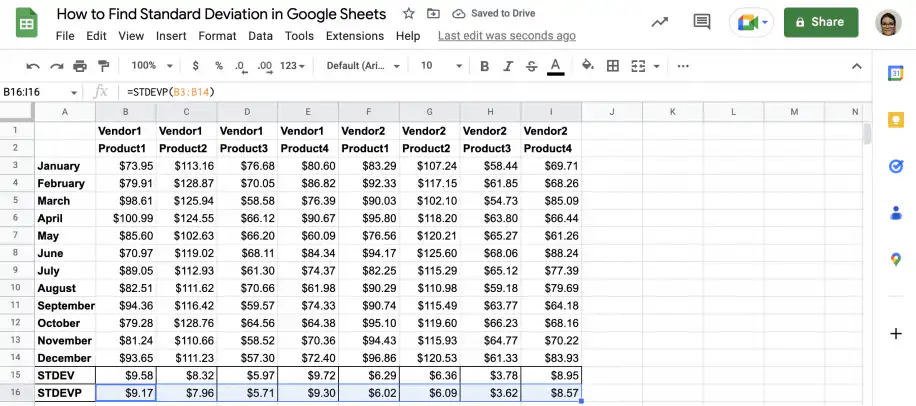Click the document title to rename

click(x=221, y=14)
